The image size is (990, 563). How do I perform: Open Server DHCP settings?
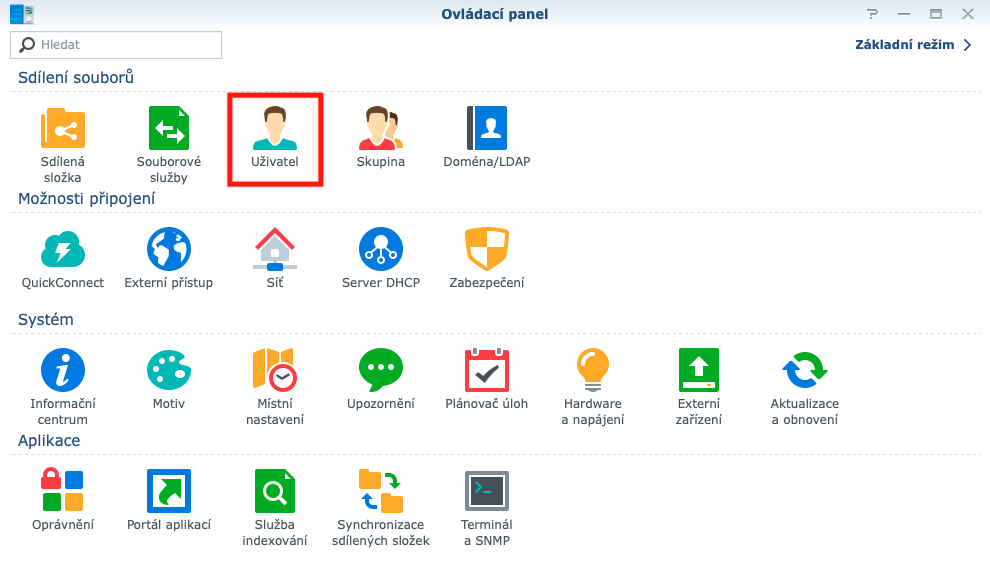tap(381, 249)
